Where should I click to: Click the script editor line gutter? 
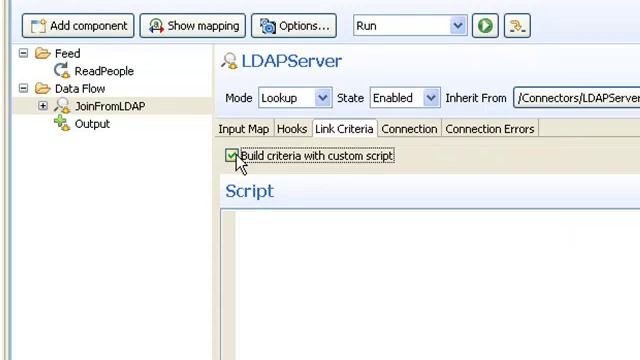[228, 285]
